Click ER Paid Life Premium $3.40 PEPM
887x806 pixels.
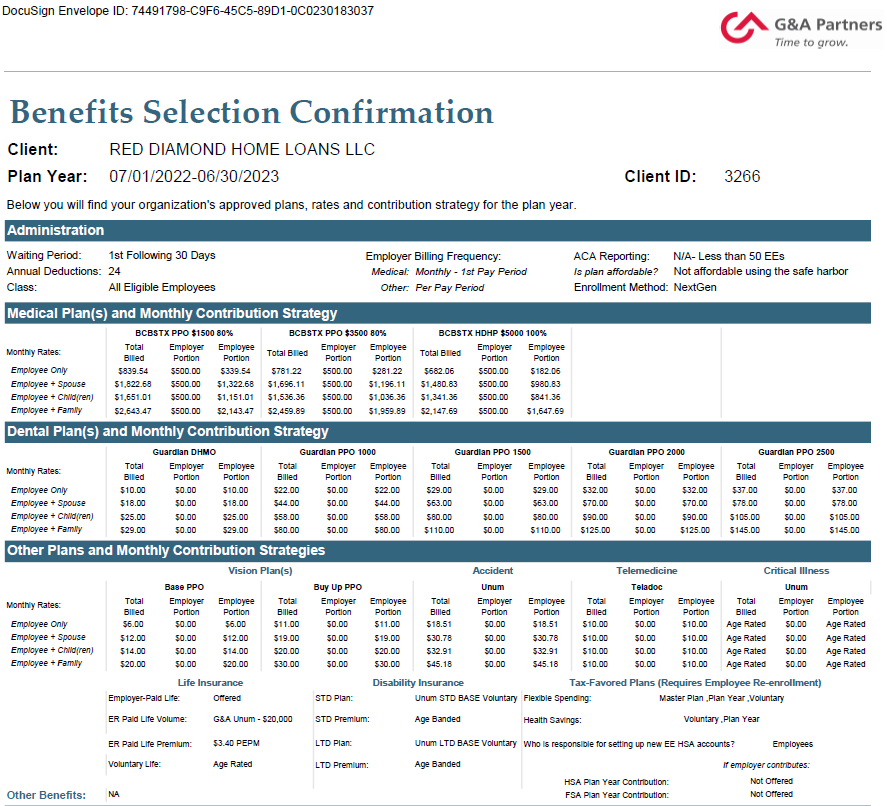tap(236, 743)
